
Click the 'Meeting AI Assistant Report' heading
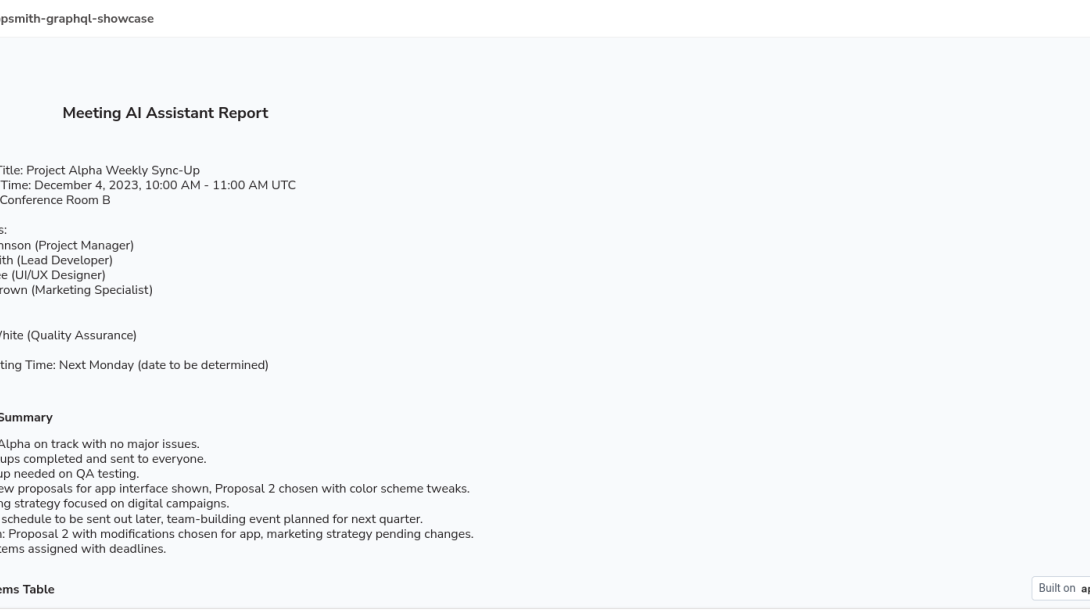coord(165,113)
